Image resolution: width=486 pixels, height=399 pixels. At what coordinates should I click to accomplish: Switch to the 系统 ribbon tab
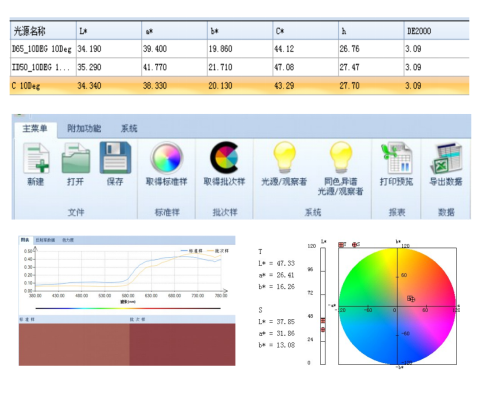click(x=129, y=128)
